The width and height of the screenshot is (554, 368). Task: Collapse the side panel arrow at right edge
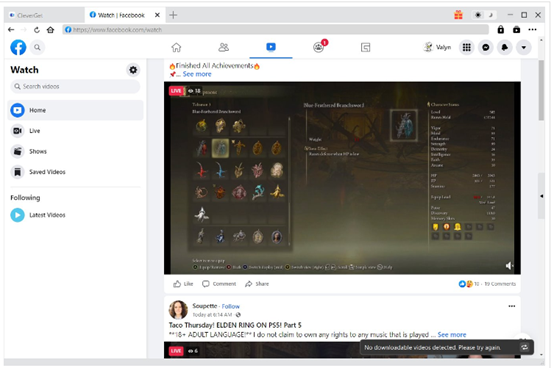[541, 196]
